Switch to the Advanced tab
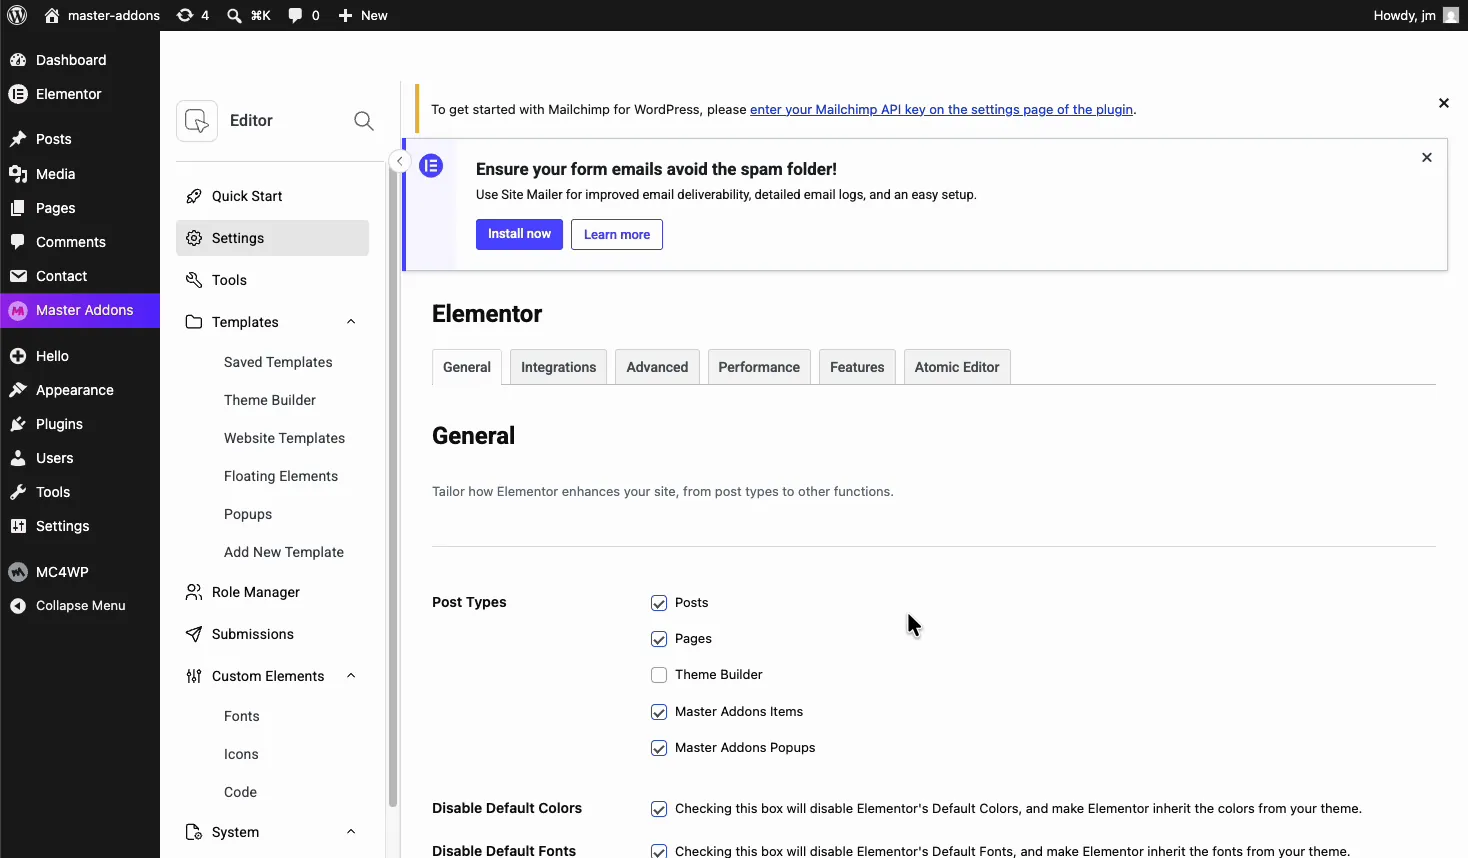This screenshot has width=1468, height=858. point(657,367)
